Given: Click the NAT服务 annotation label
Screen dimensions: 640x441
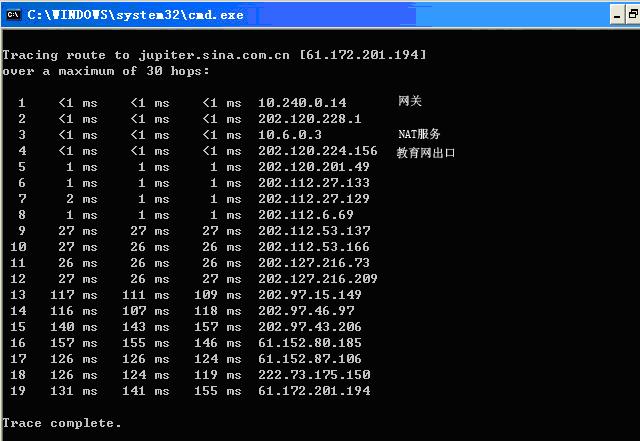Looking at the screenshot, I should [x=419, y=134].
